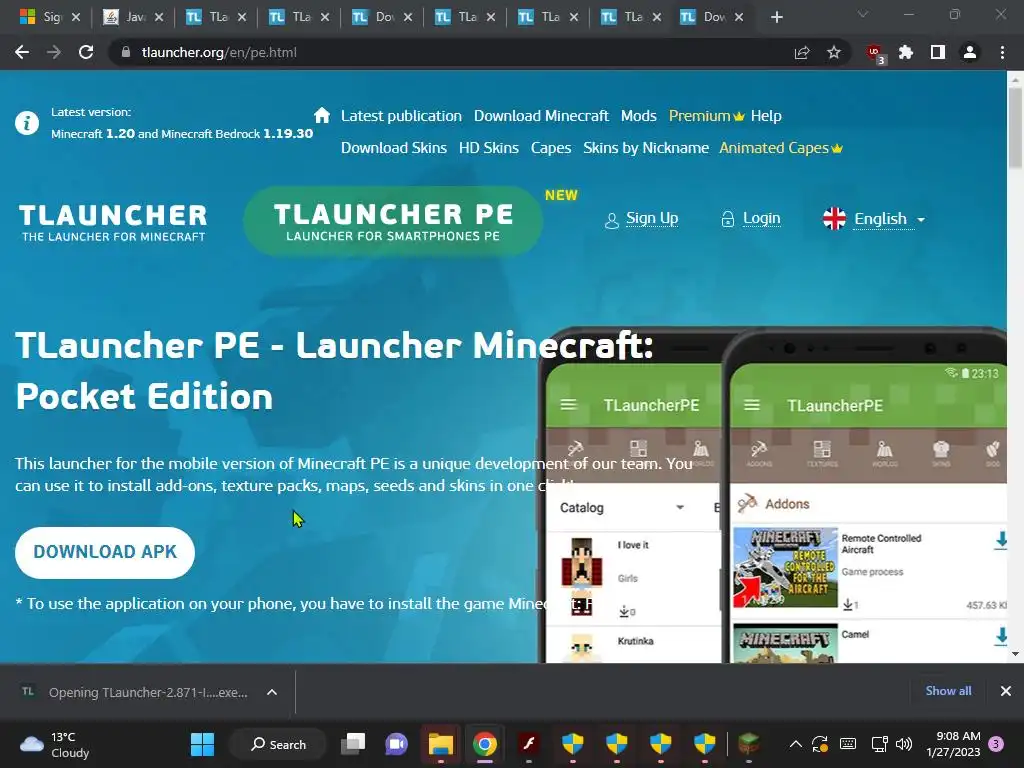Open File Explorer from taskbar
Screen dimensions: 1024x768
coord(441,744)
